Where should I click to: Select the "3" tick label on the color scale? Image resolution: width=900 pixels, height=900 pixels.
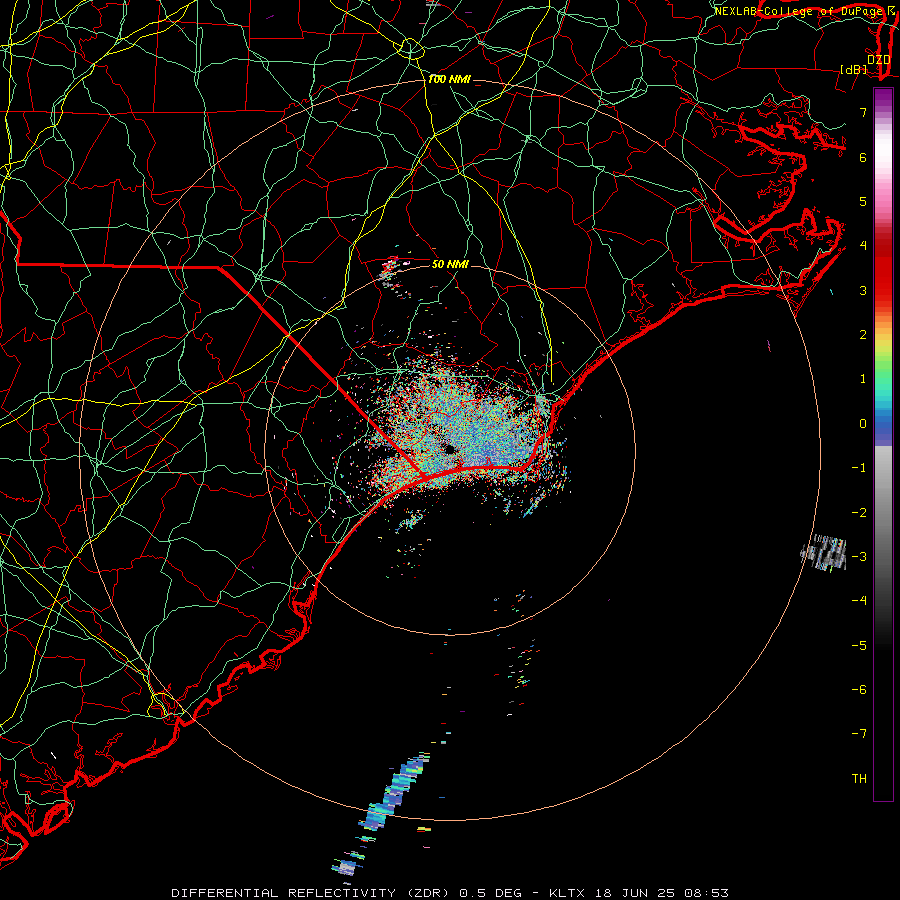click(863, 290)
